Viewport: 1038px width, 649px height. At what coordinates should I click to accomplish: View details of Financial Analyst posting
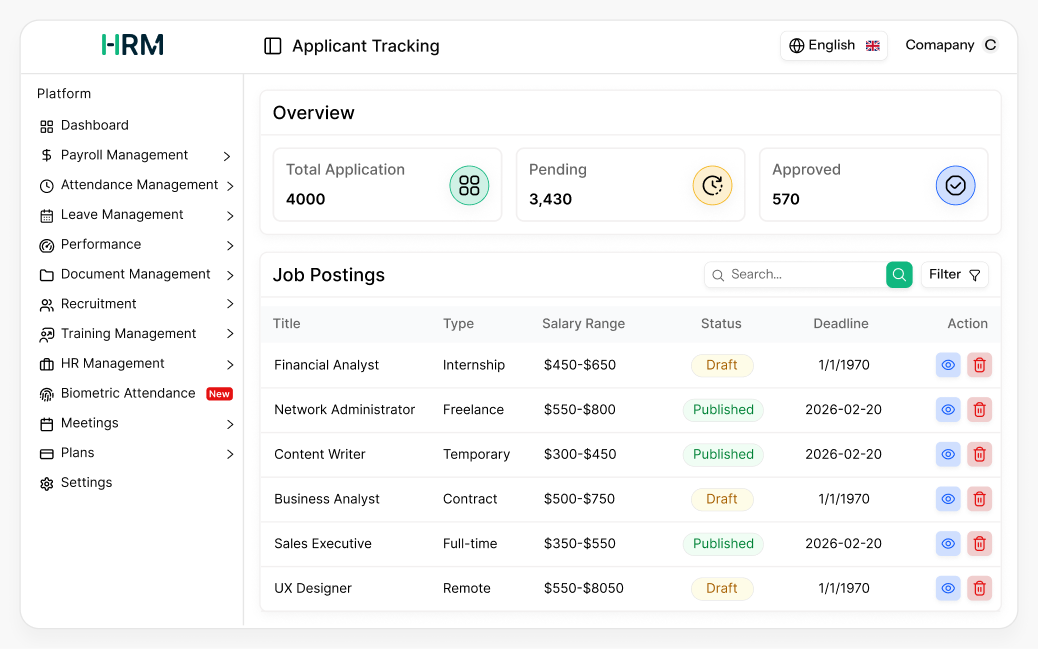click(x=947, y=365)
